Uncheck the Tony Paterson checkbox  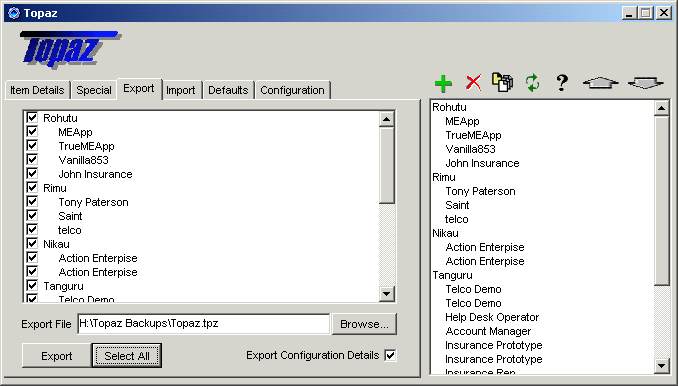[x=32, y=201]
